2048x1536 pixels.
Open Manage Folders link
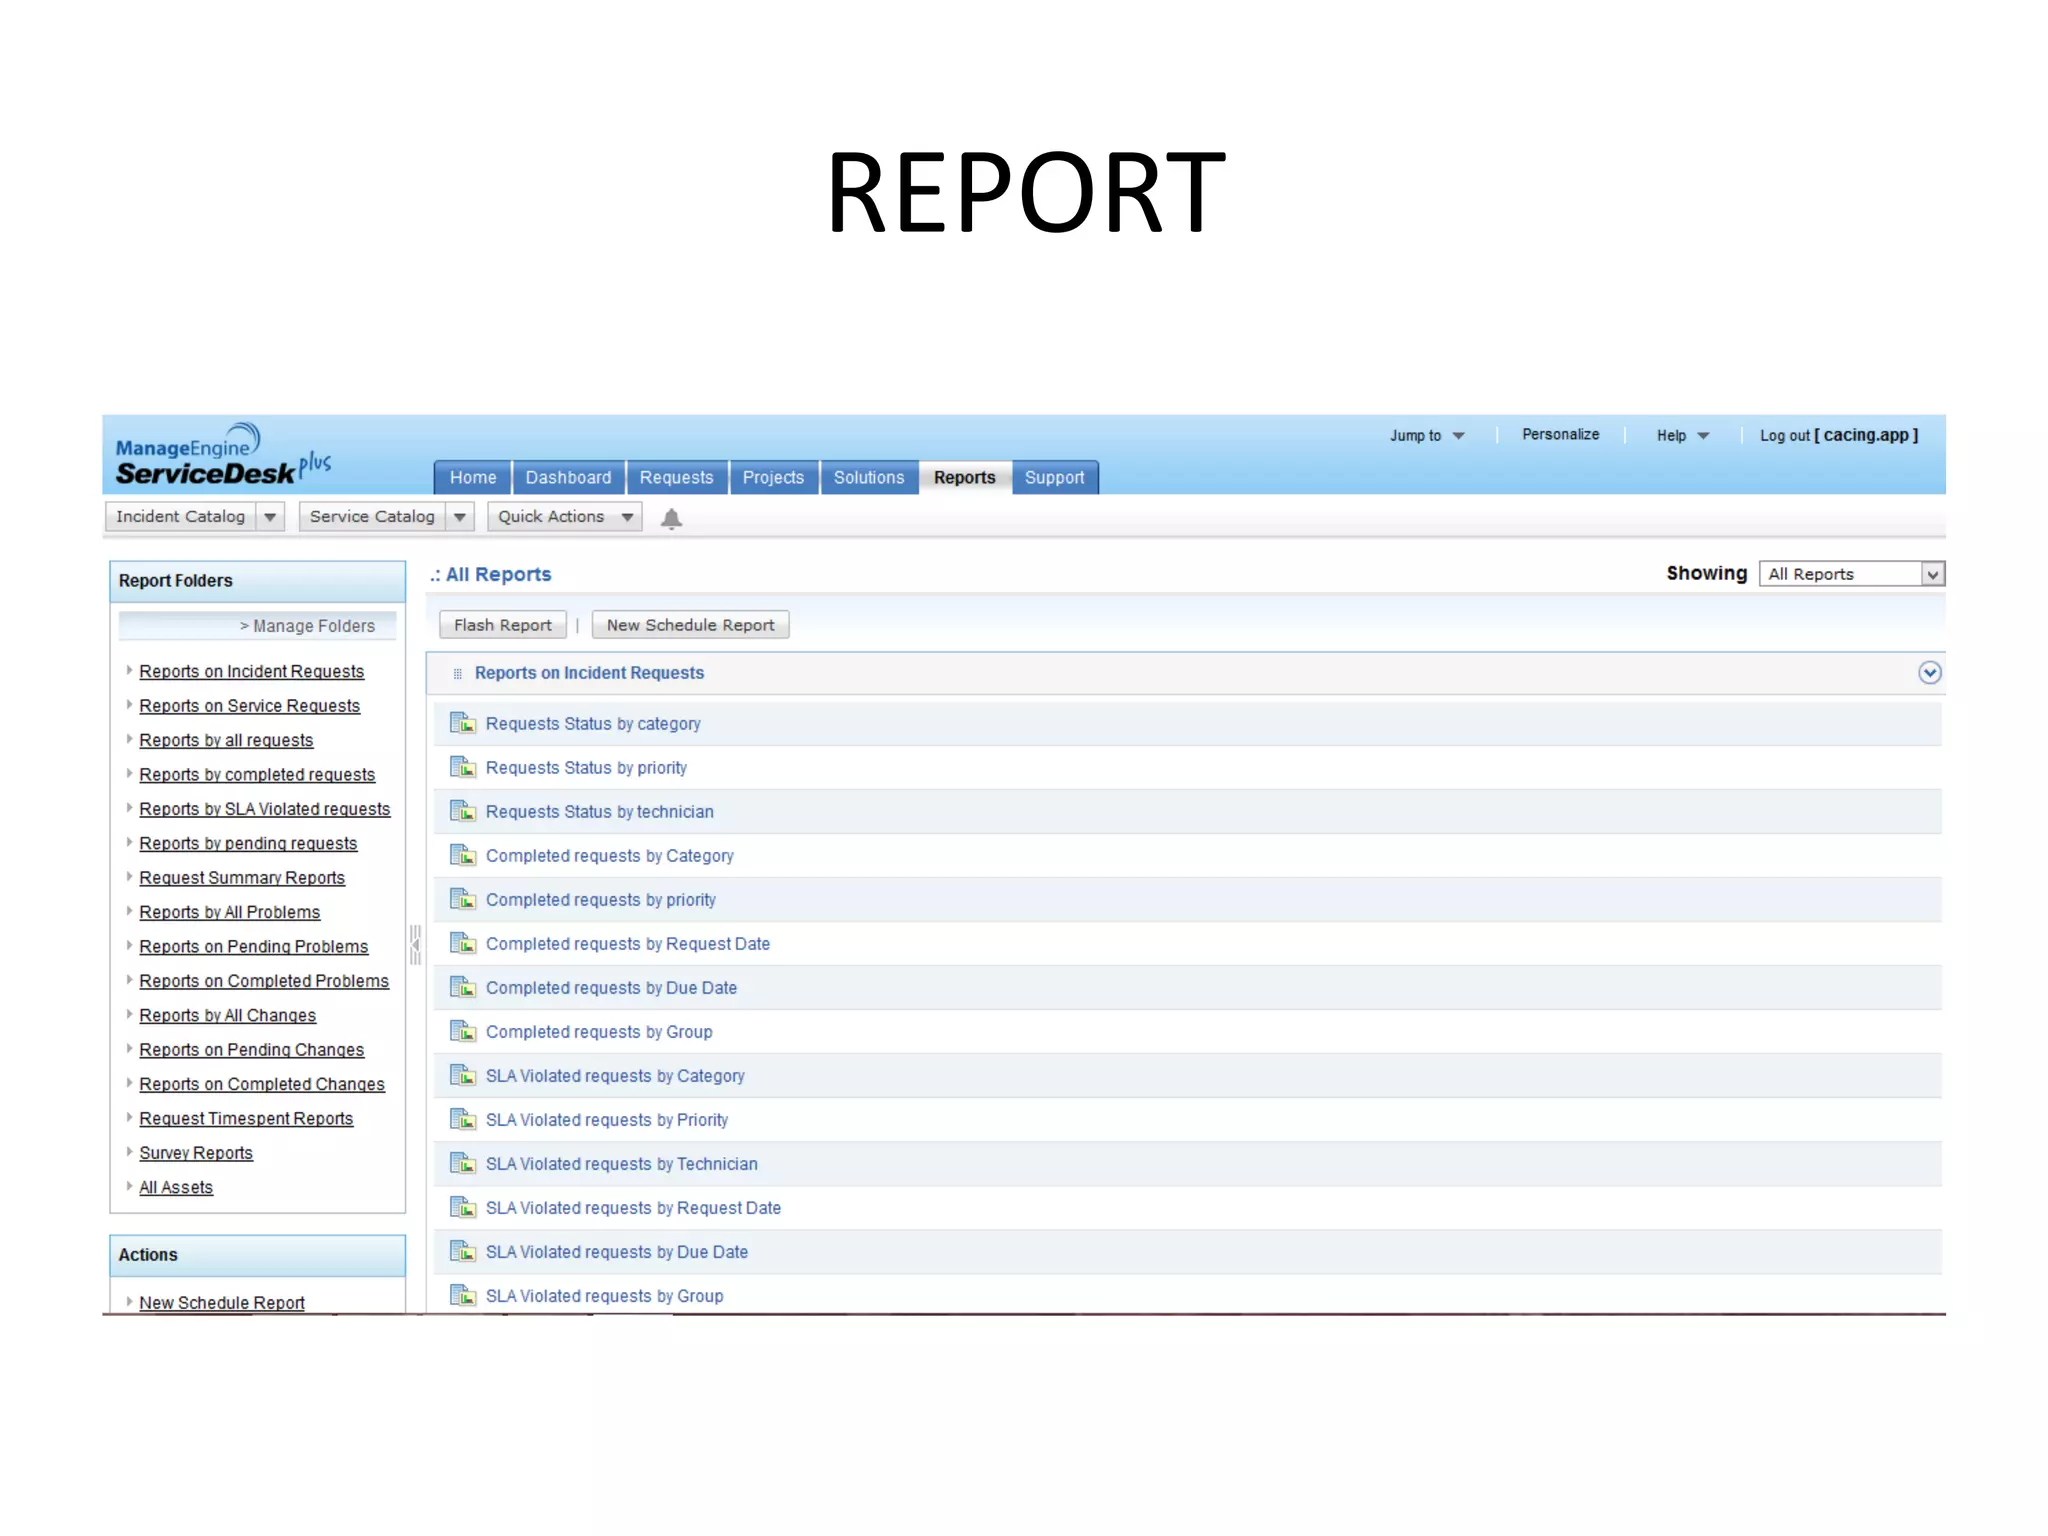307,626
